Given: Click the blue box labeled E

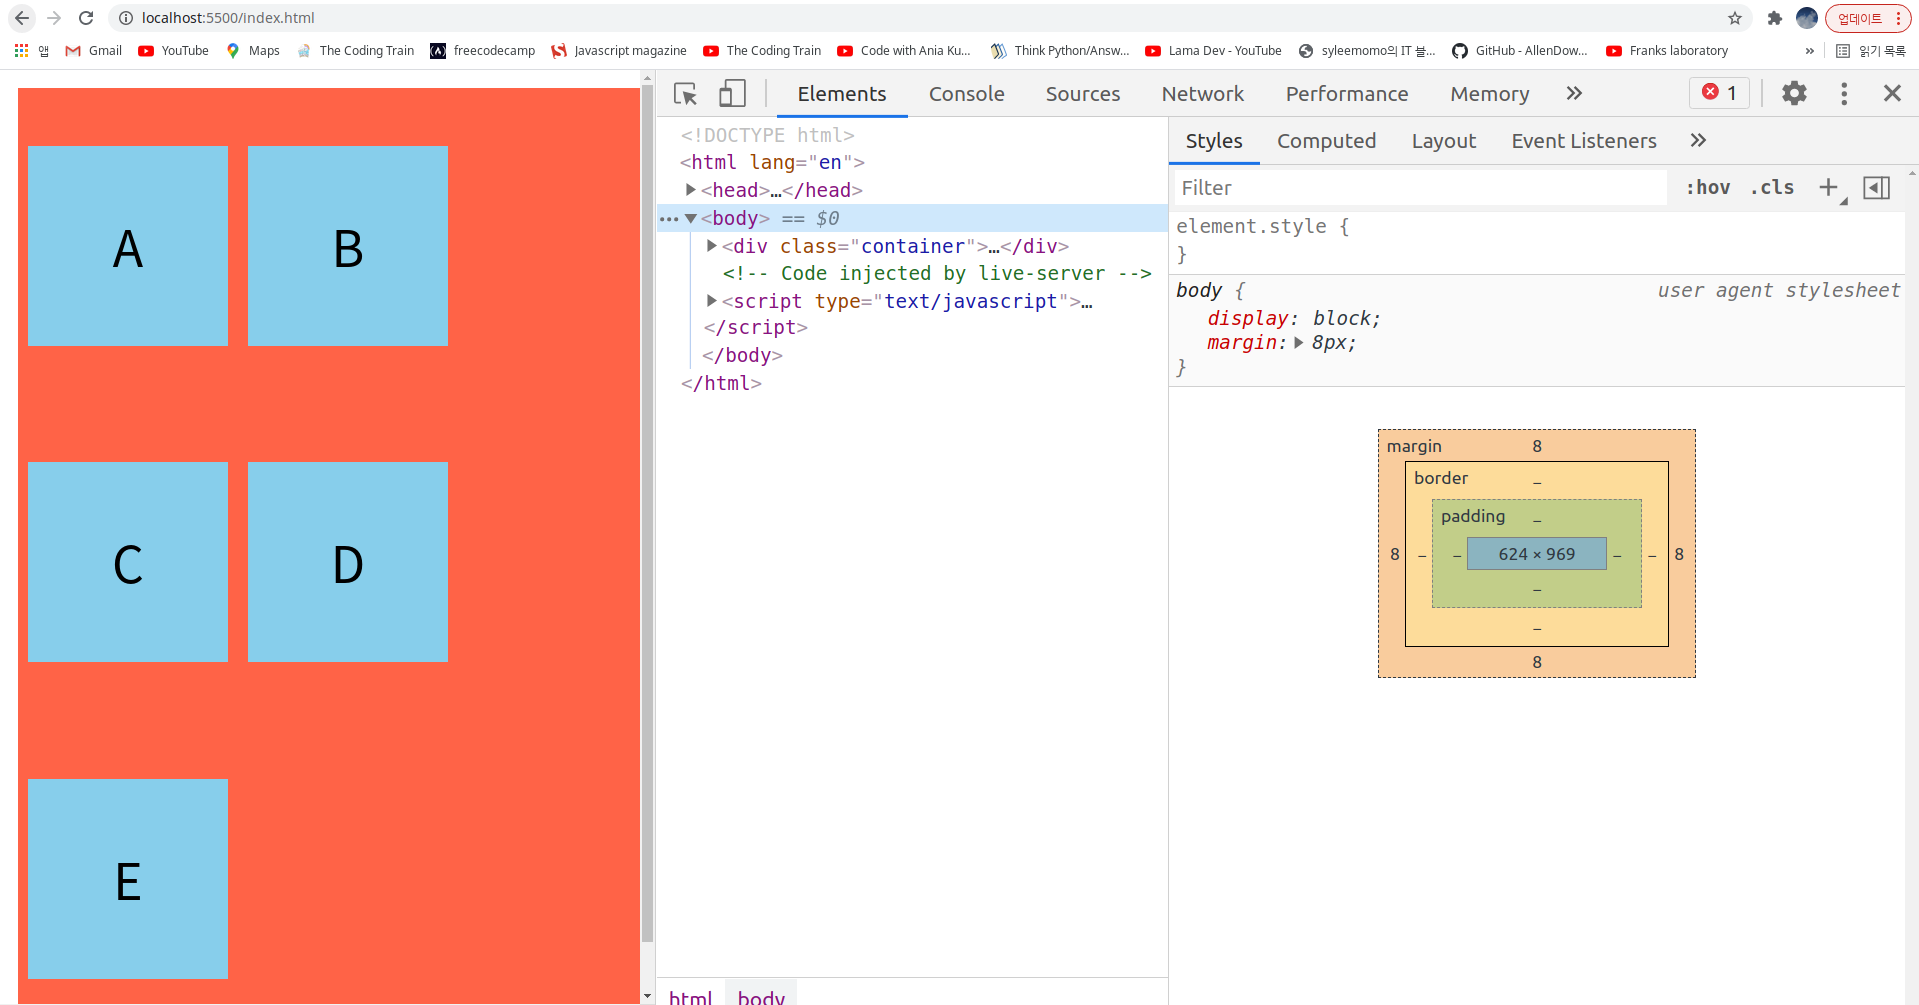Looking at the screenshot, I should point(128,879).
